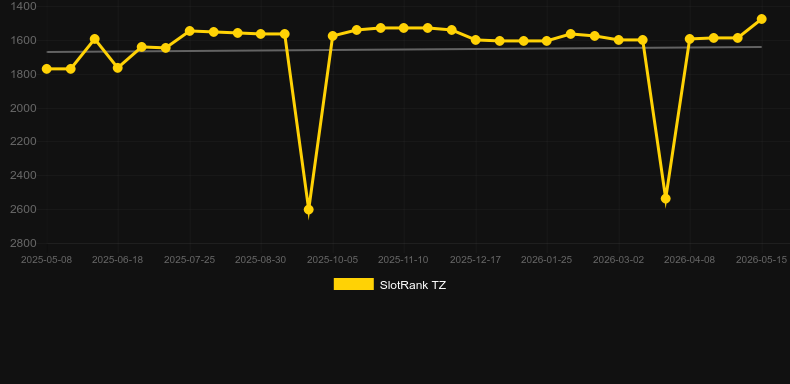The height and width of the screenshot is (384, 790).
Task: Click the y-axis label 2400
Action: pos(23,175)
